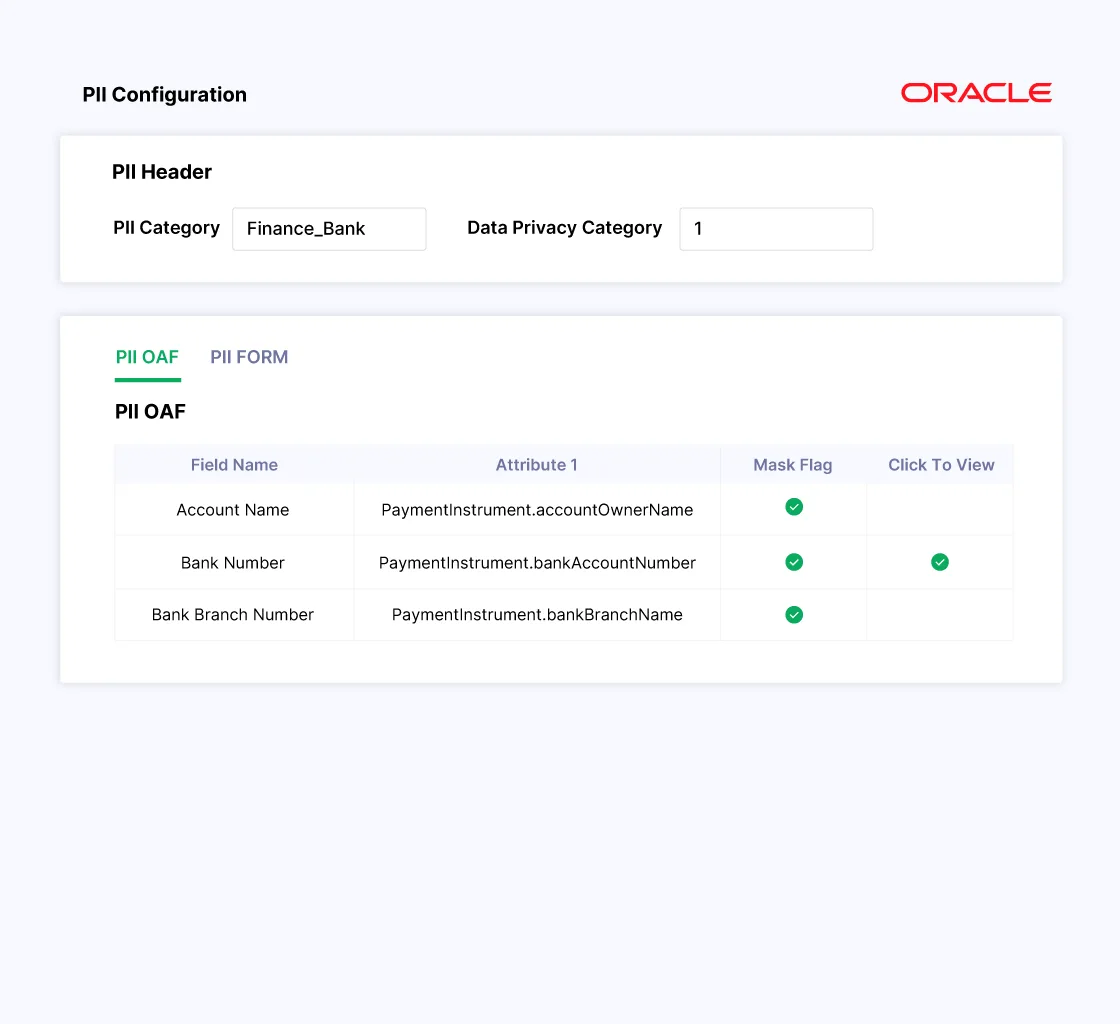Toggle Mask Flag checkmark for Account Name
This screenshot has height=1024, width=1120.
coord(794,507)
